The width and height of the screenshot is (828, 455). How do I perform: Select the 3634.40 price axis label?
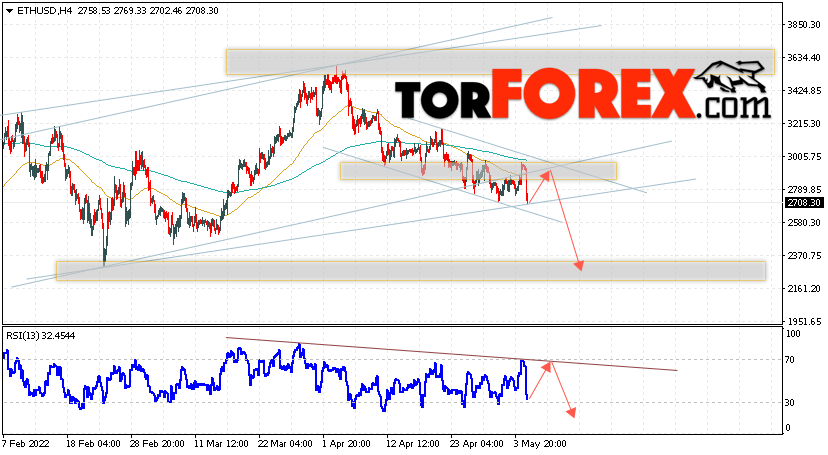click(804, 58)
